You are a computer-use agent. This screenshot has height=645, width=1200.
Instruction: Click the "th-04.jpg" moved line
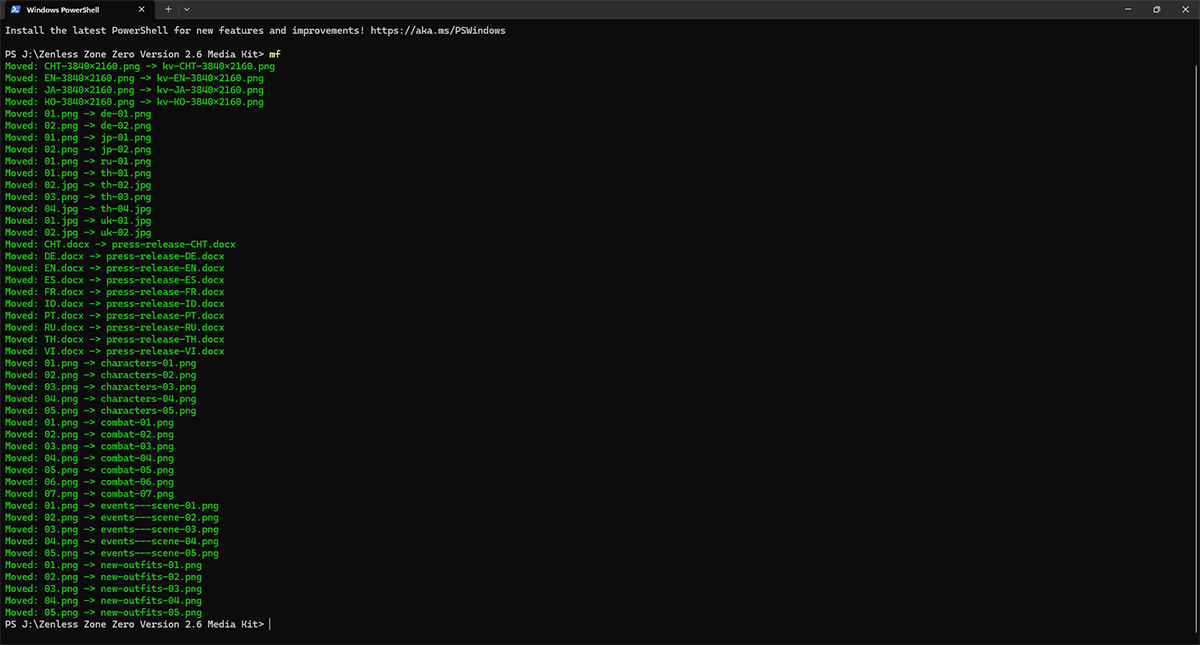pos(78,209)
